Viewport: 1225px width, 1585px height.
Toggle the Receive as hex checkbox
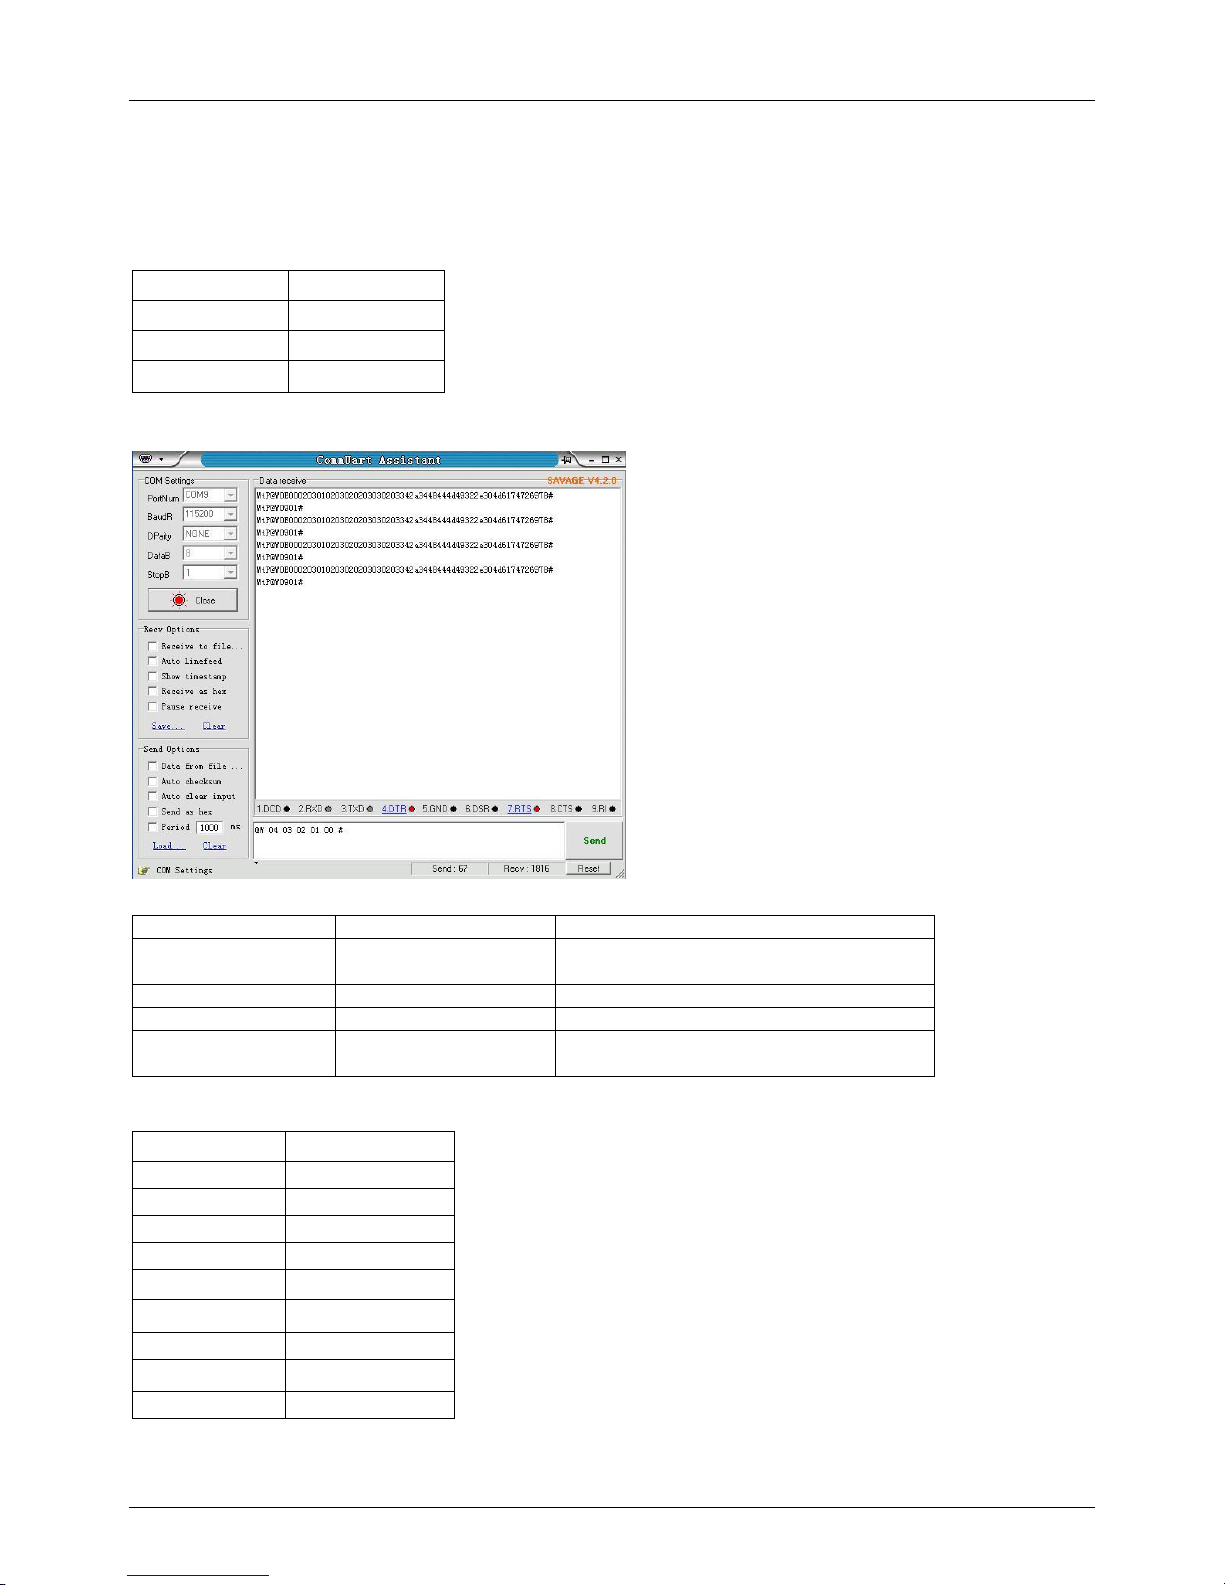pyautogui.click(x=153, y=691)
